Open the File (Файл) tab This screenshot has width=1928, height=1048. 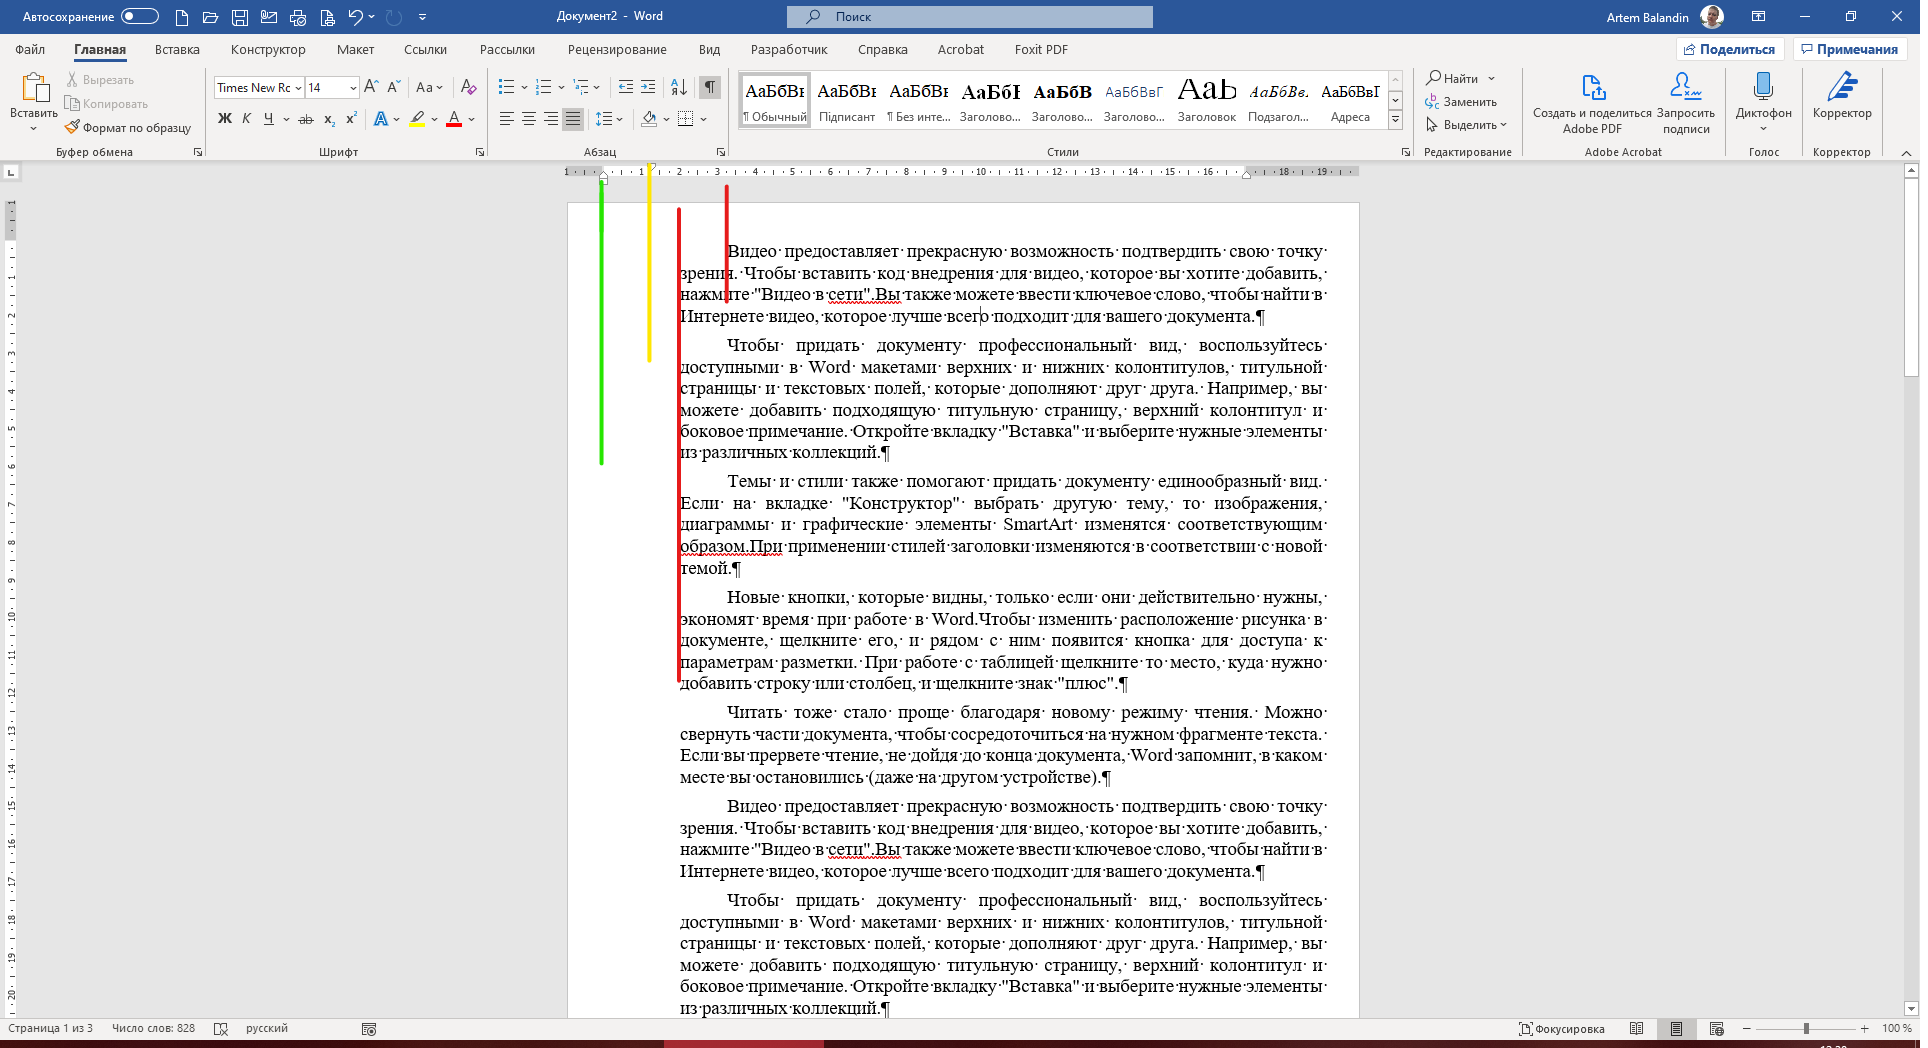pos(30,49)
